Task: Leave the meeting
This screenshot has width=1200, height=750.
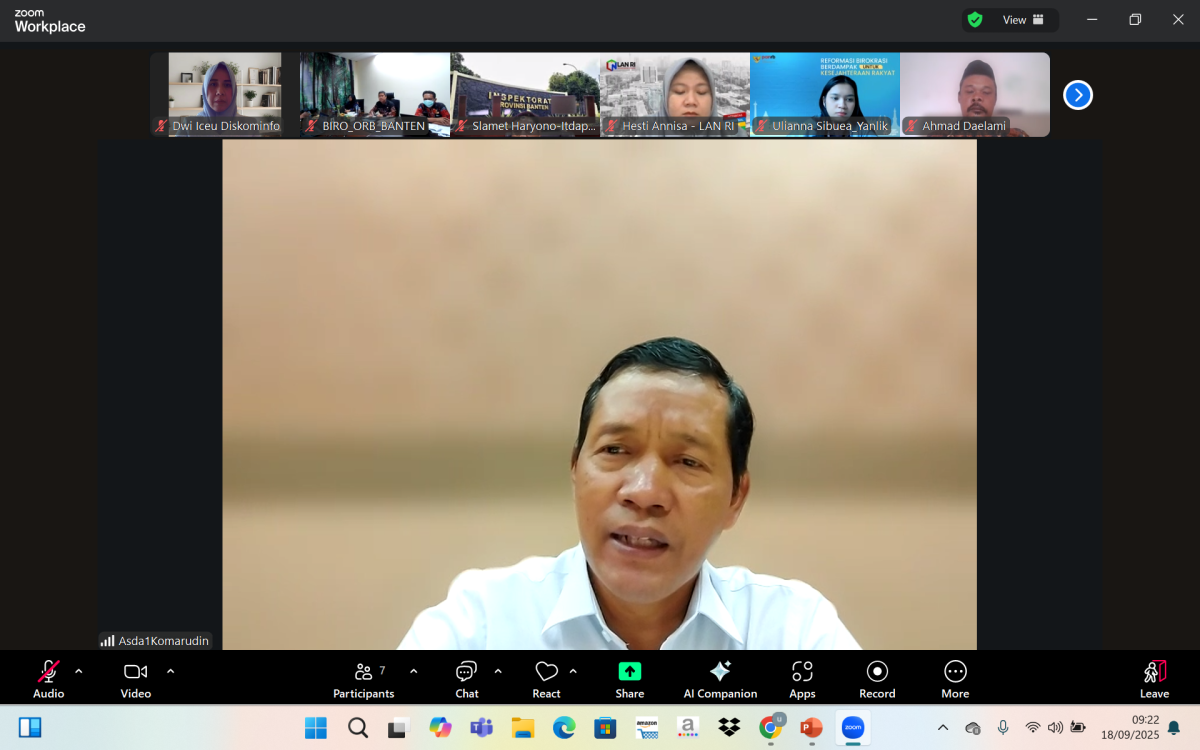Action: pos(1154,678)
